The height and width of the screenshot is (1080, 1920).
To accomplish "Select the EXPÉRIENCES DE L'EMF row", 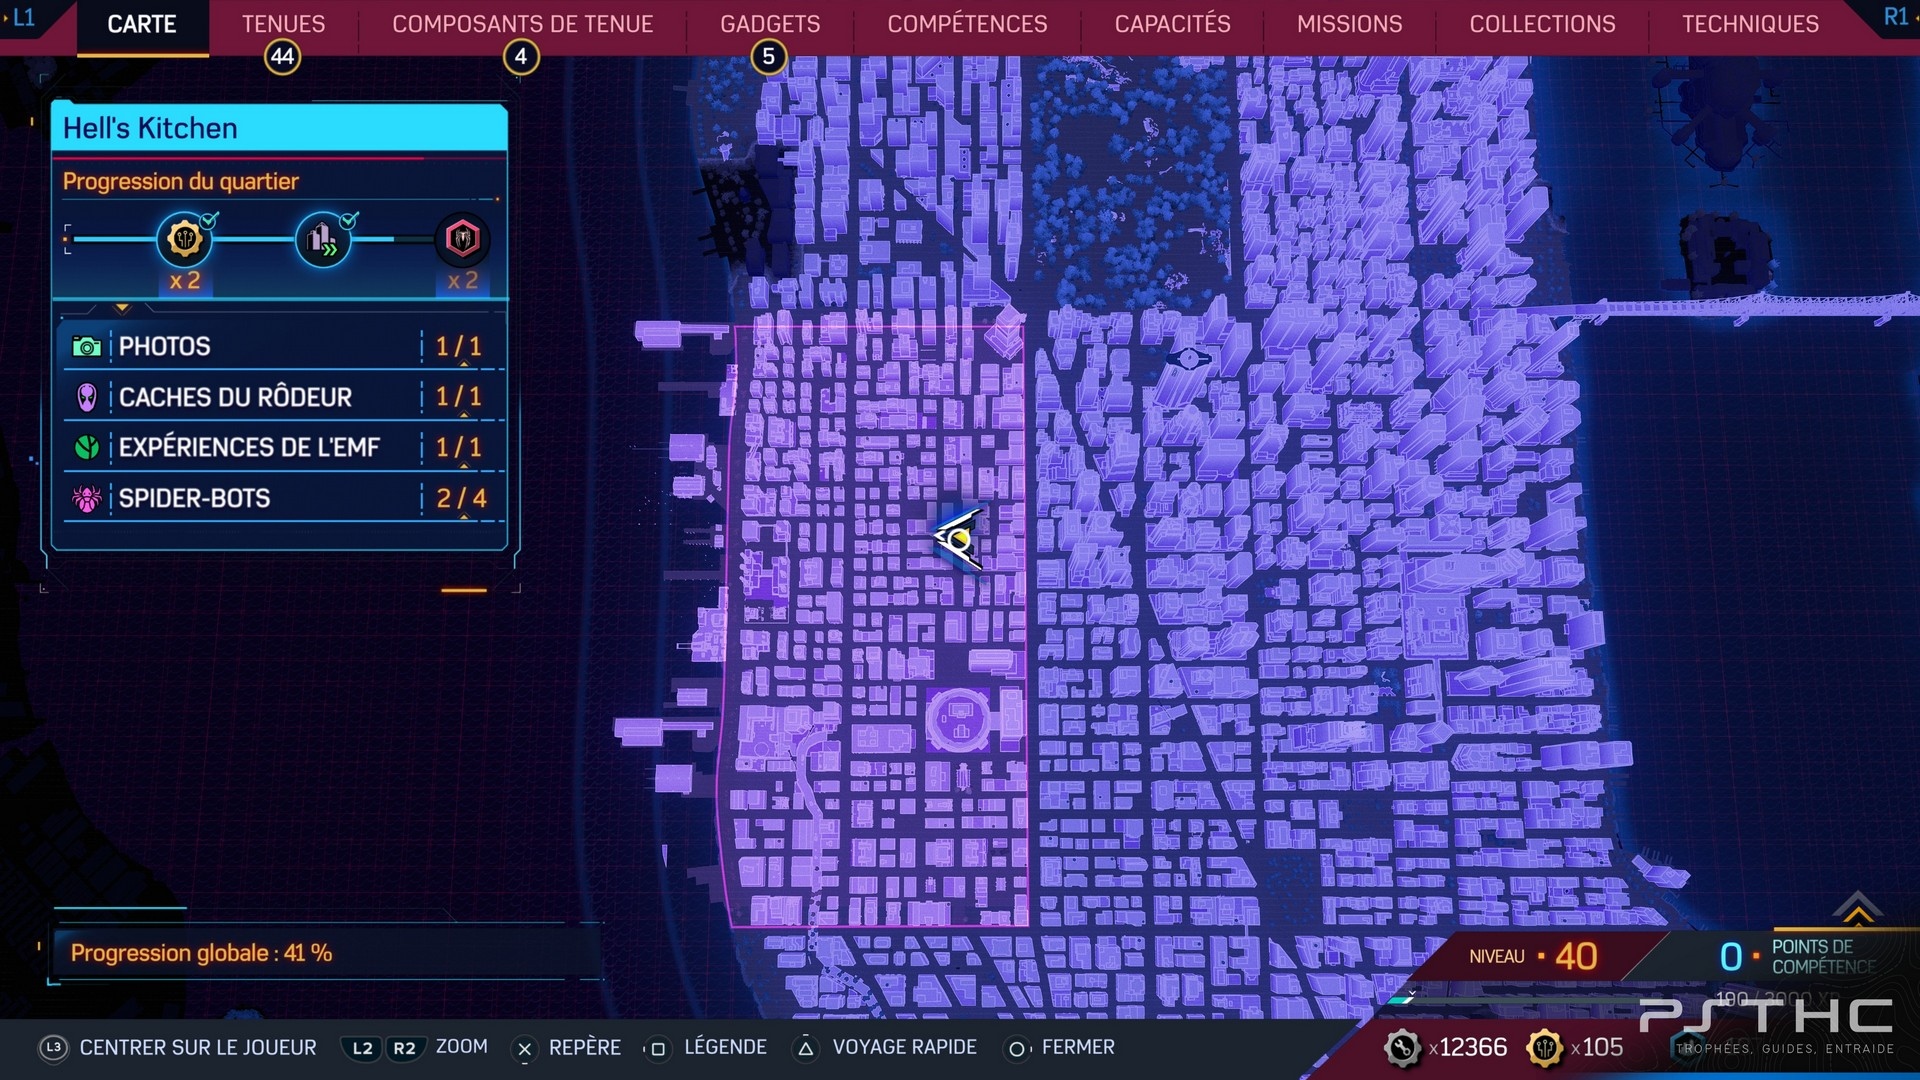I will pyautogui.click(x=282, y=447).
